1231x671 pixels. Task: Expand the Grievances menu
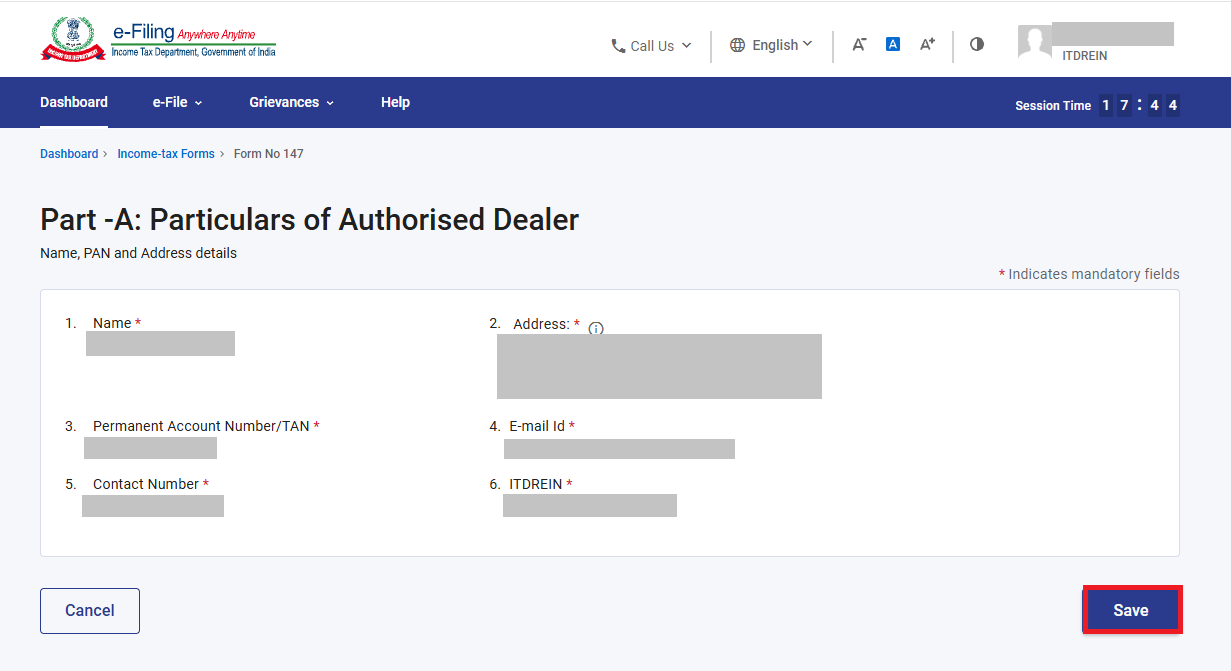pyautogui.click(x=291, y=102)
